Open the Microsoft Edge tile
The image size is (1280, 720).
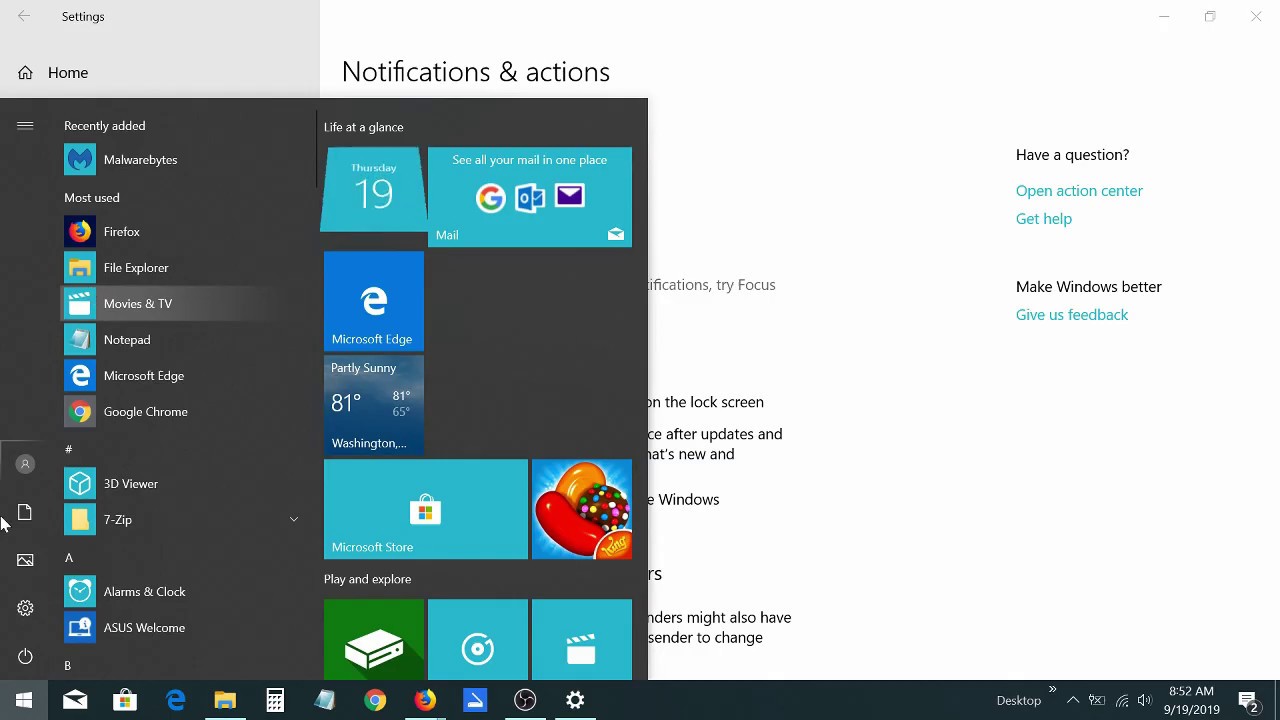(x=374, y=301)
